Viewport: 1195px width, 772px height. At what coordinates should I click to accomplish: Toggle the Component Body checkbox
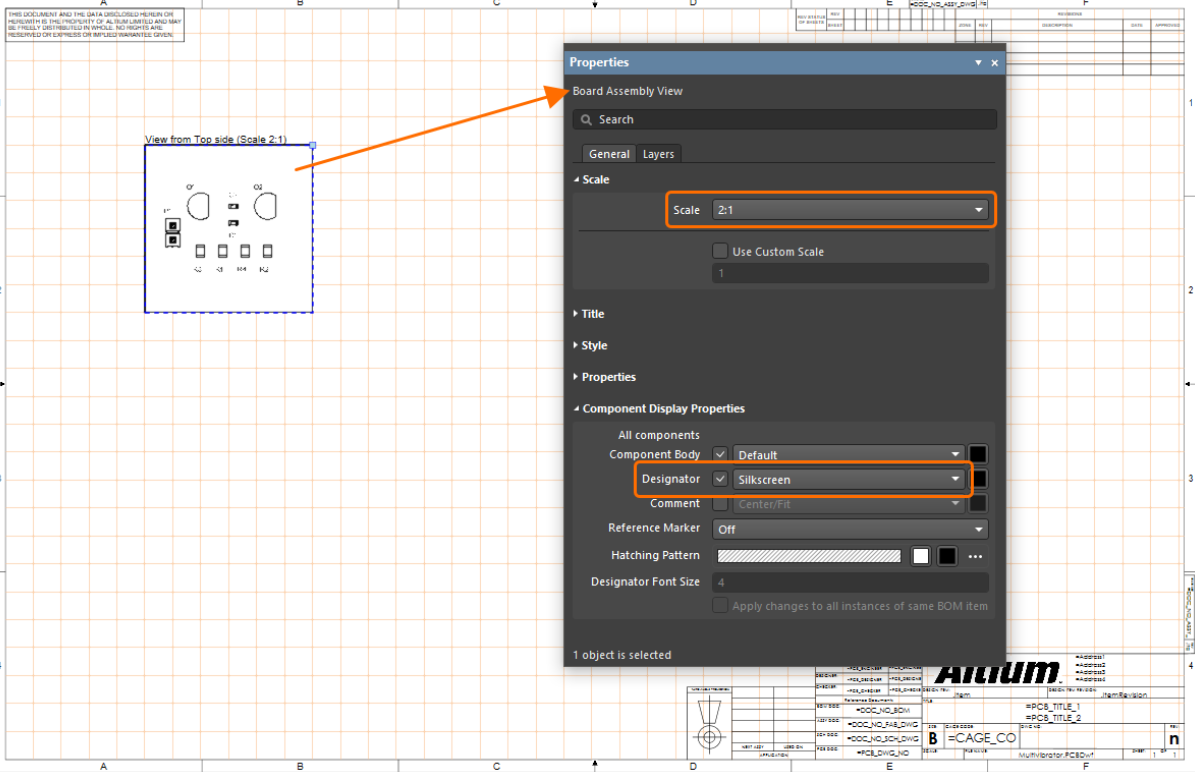[720, 455]
